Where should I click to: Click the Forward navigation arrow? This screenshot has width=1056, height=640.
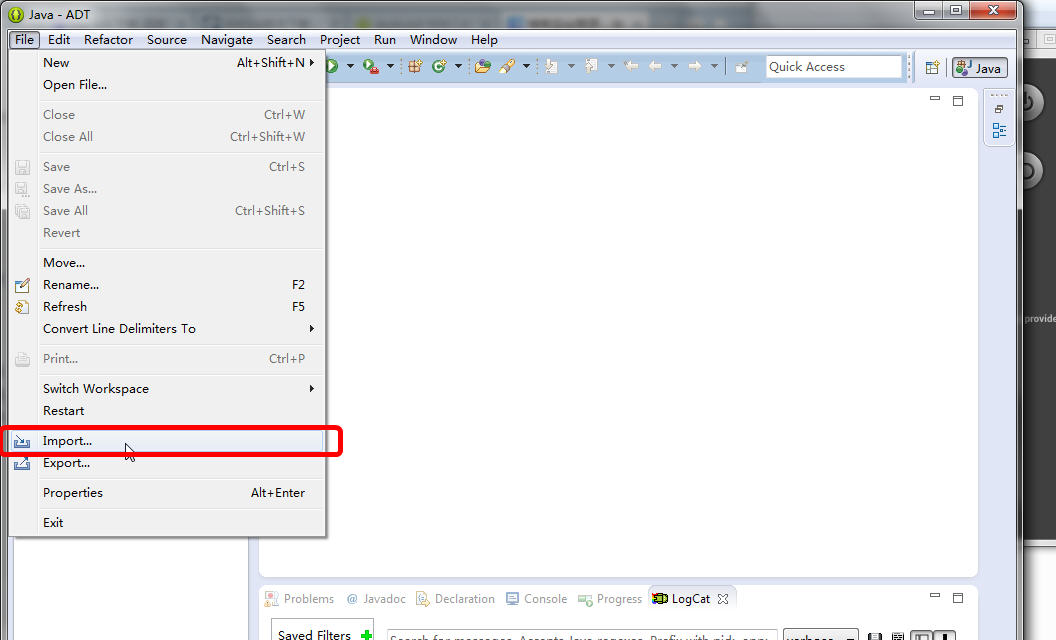[x=694, y=66]
